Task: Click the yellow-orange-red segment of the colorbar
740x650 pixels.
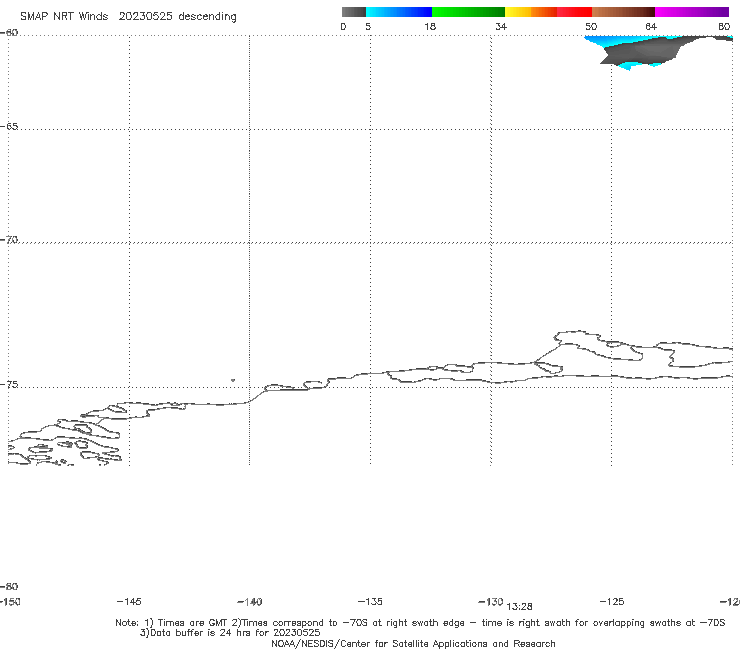Action: tap(548, 12)
